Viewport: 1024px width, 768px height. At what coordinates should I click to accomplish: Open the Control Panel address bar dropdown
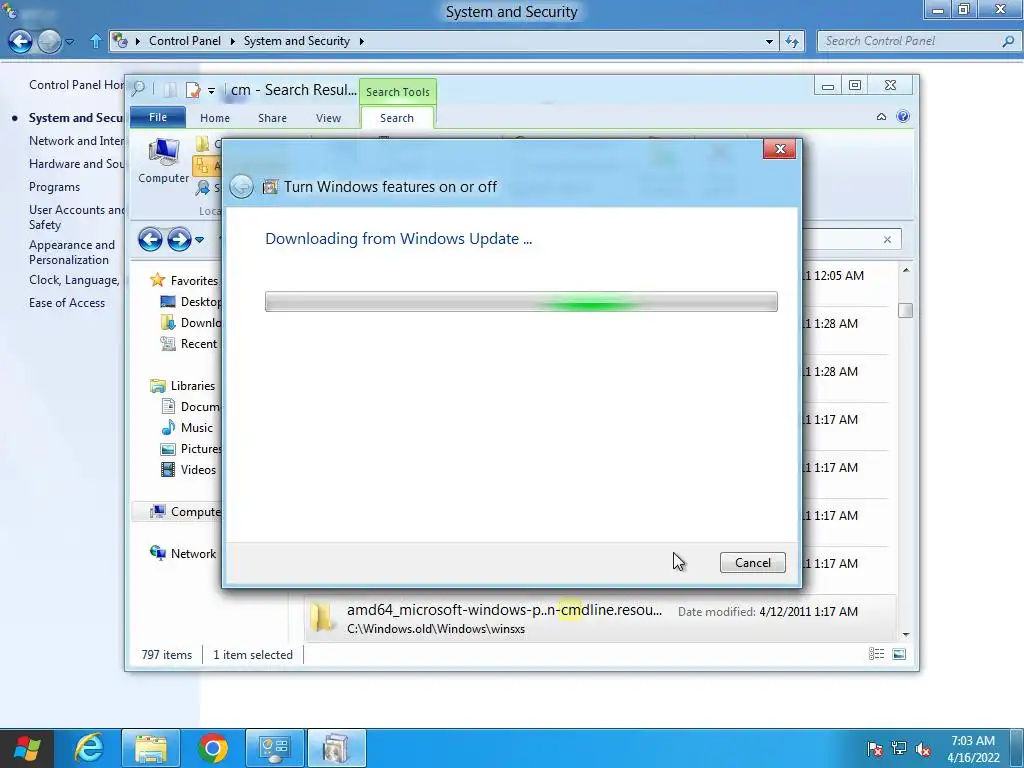tap(769, 41)
